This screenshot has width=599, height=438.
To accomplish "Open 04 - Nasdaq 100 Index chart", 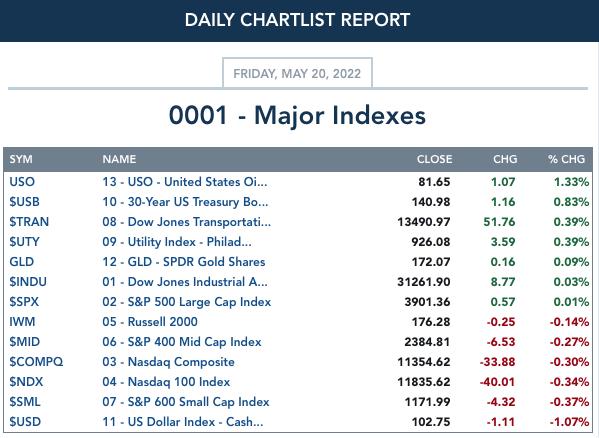I will coord(166,382).
